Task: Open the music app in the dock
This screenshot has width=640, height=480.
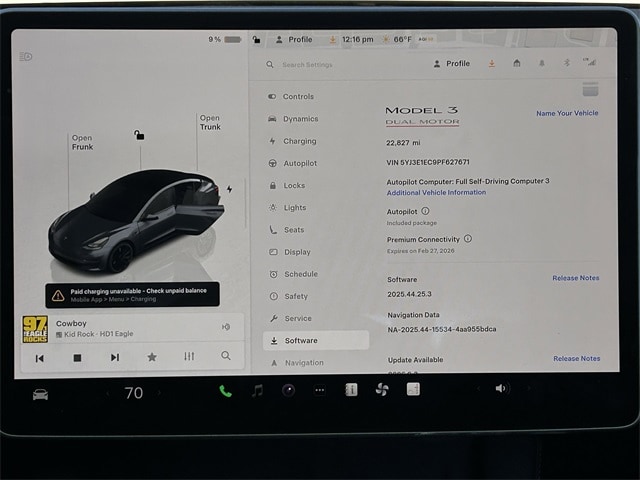Action: (x=257, y=390)
